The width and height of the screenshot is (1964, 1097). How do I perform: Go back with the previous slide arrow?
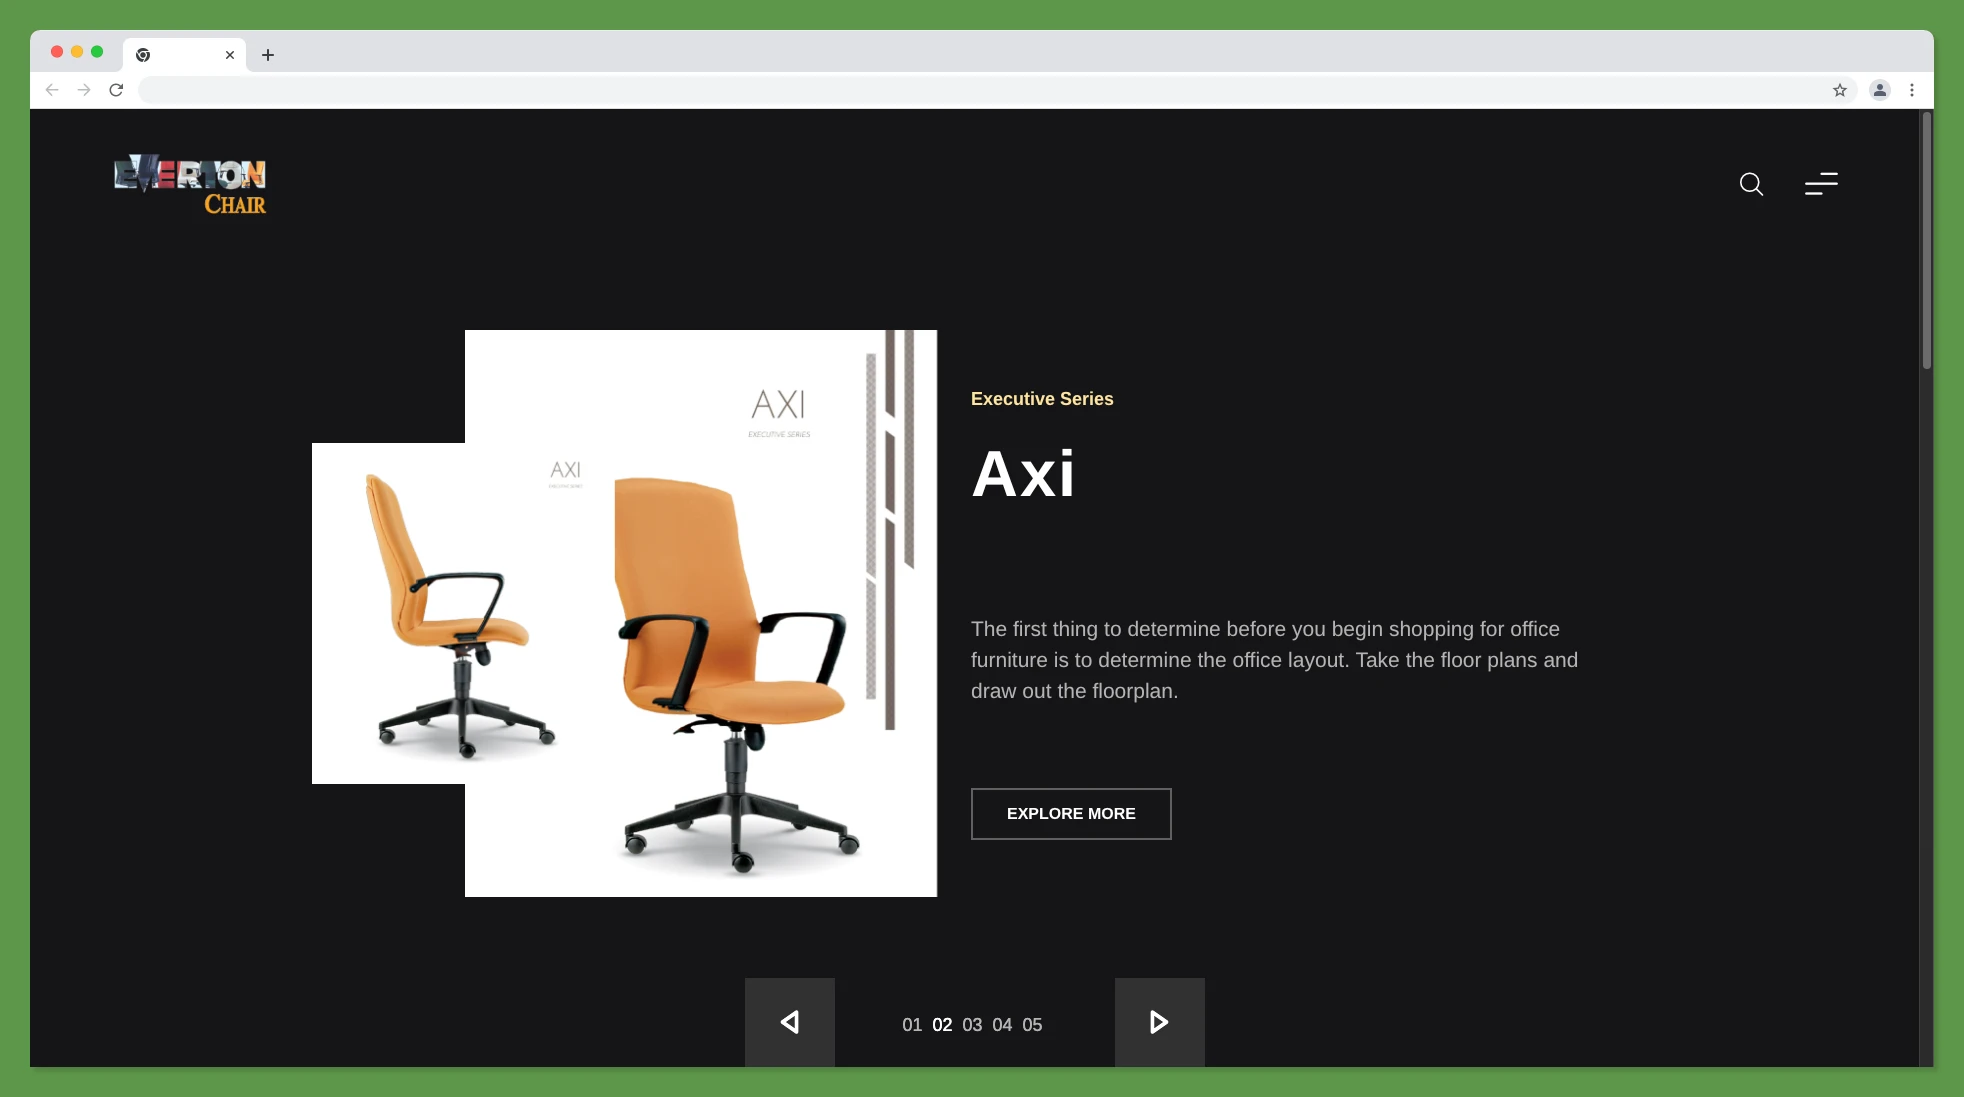[x=789, y=1022]
